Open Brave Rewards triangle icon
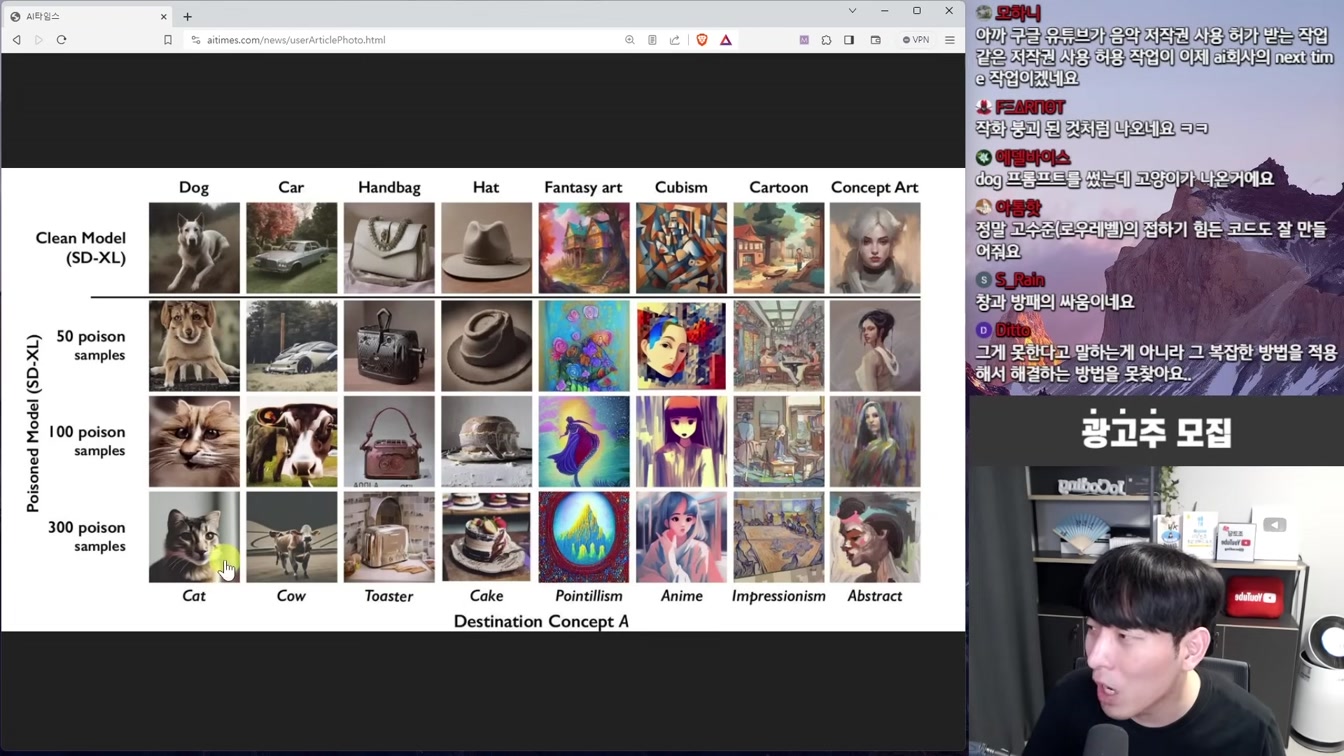 tap(726, 40)
